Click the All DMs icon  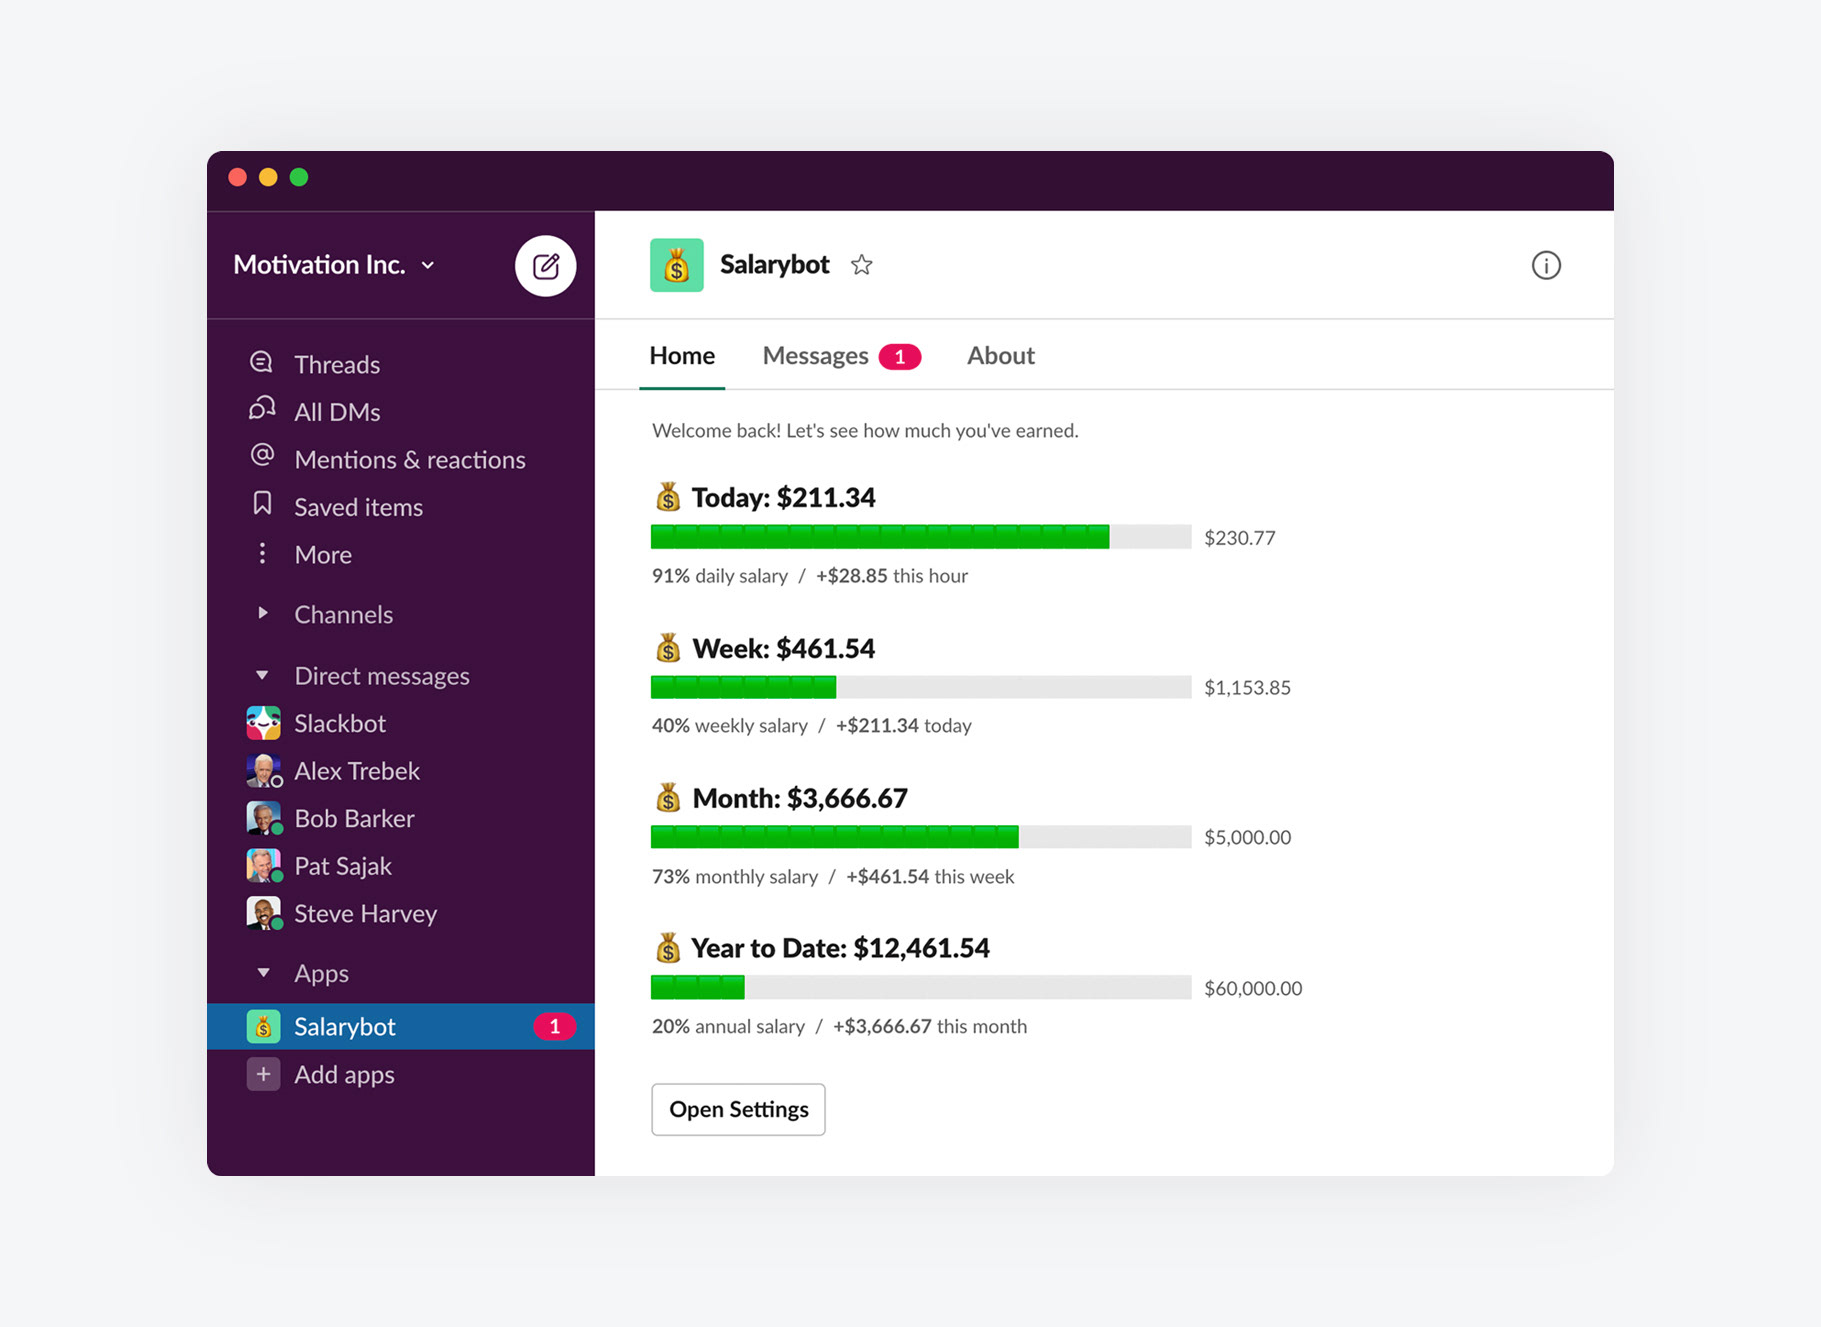(x=262, y=409)
